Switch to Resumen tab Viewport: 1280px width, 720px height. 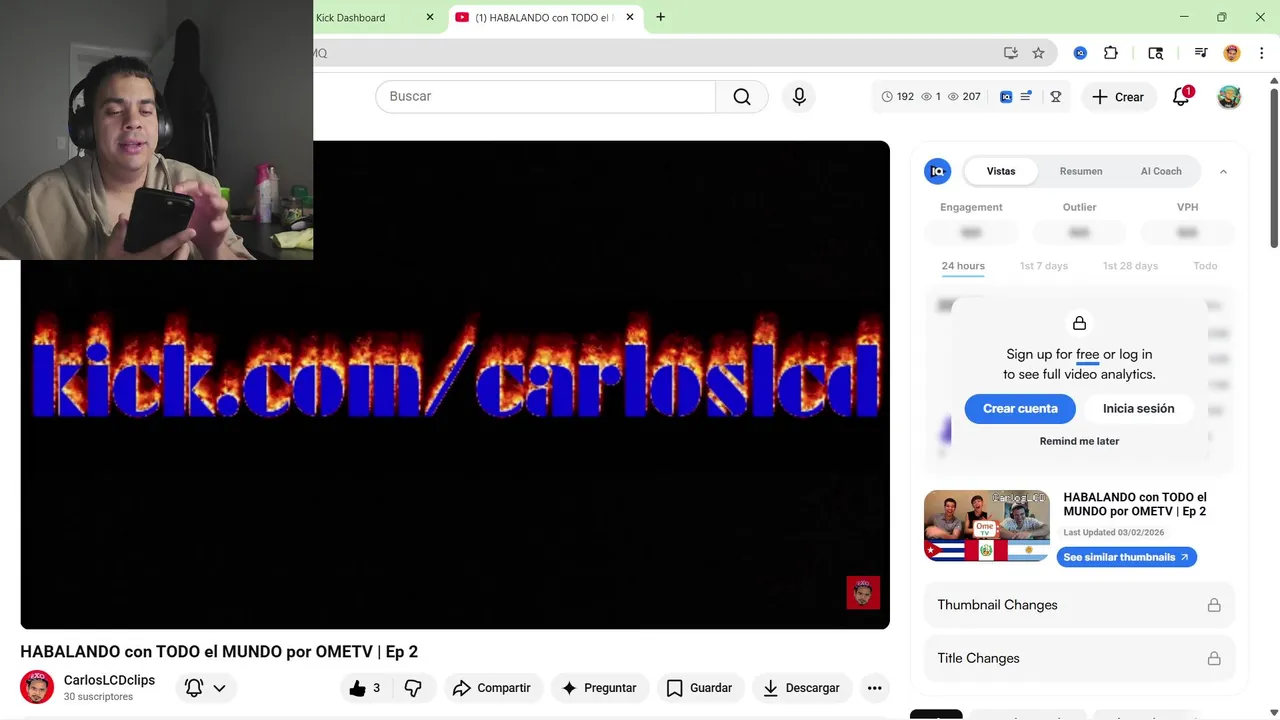coord(1081,171)
